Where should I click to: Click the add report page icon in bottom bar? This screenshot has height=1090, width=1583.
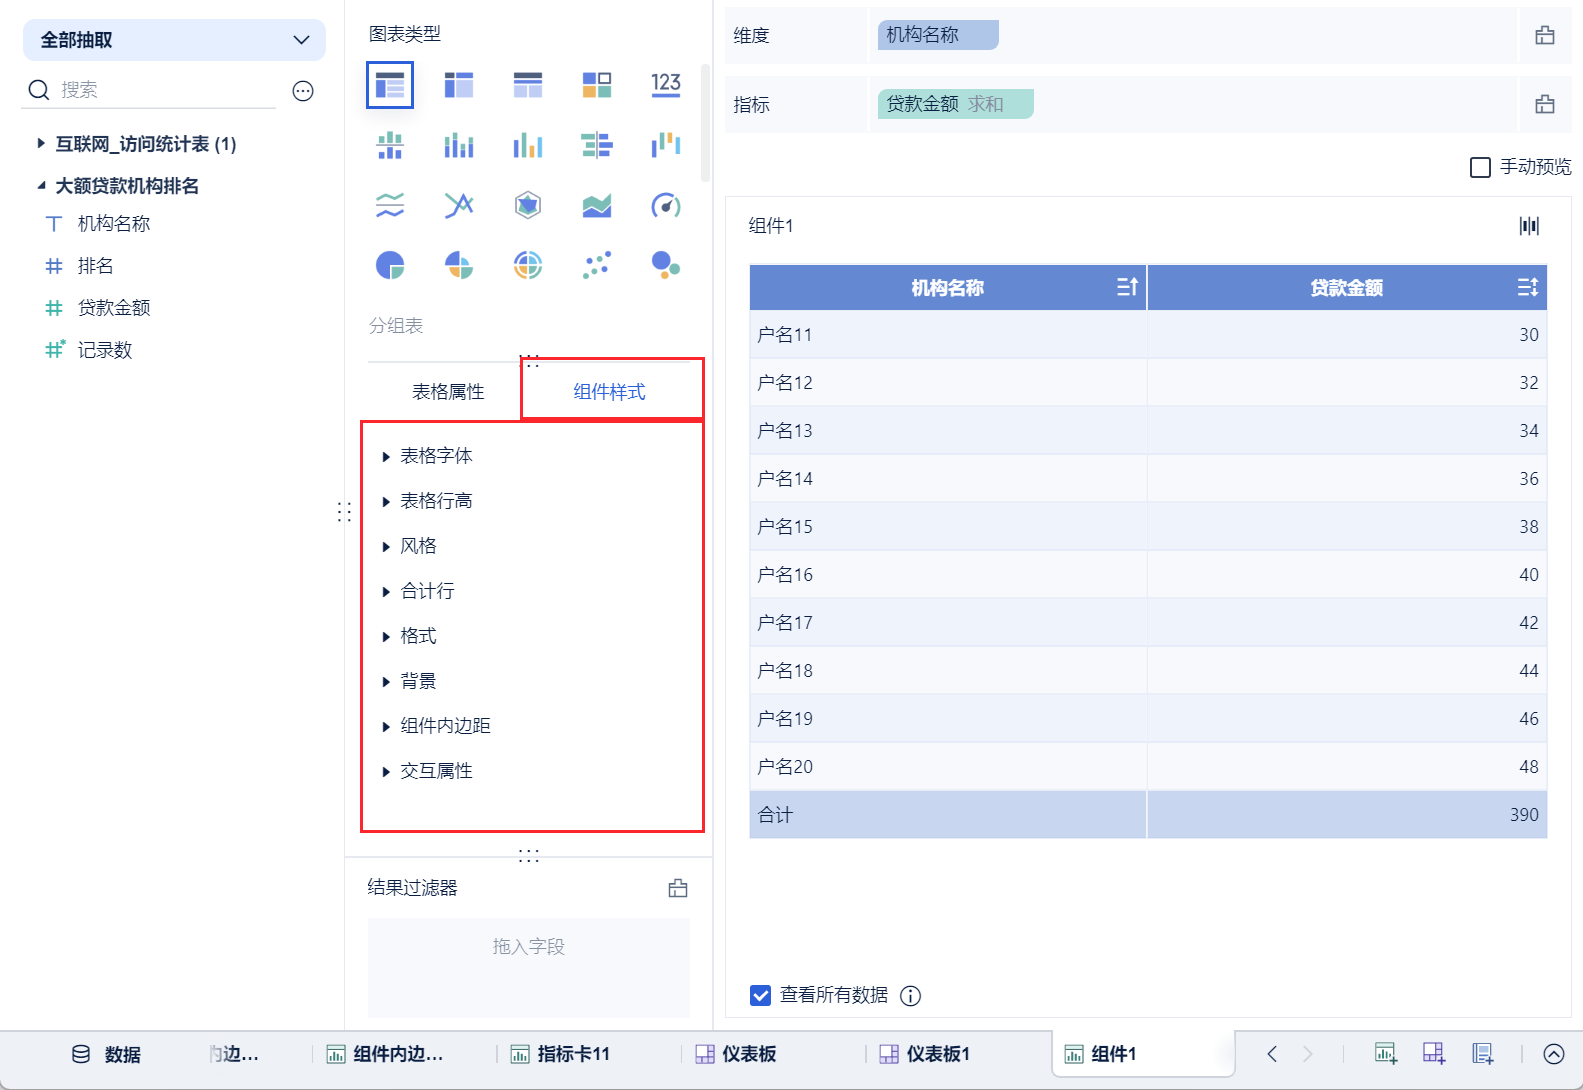1483,1053
